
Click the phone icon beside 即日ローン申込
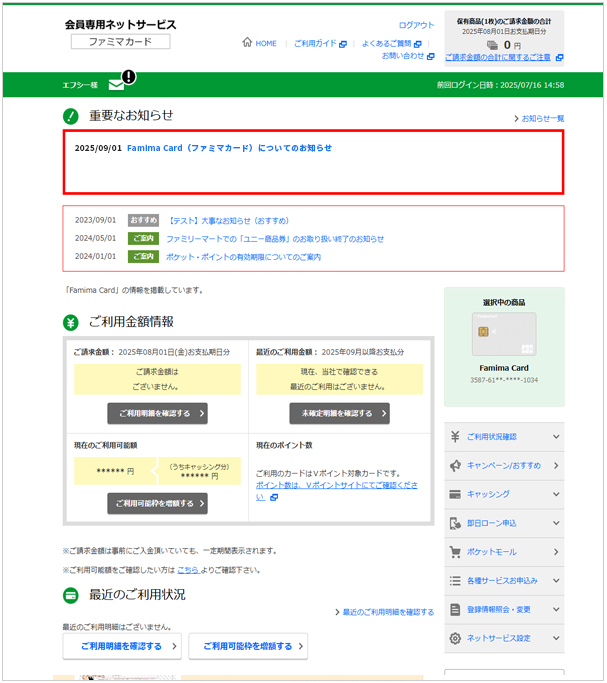click(455, 523)
